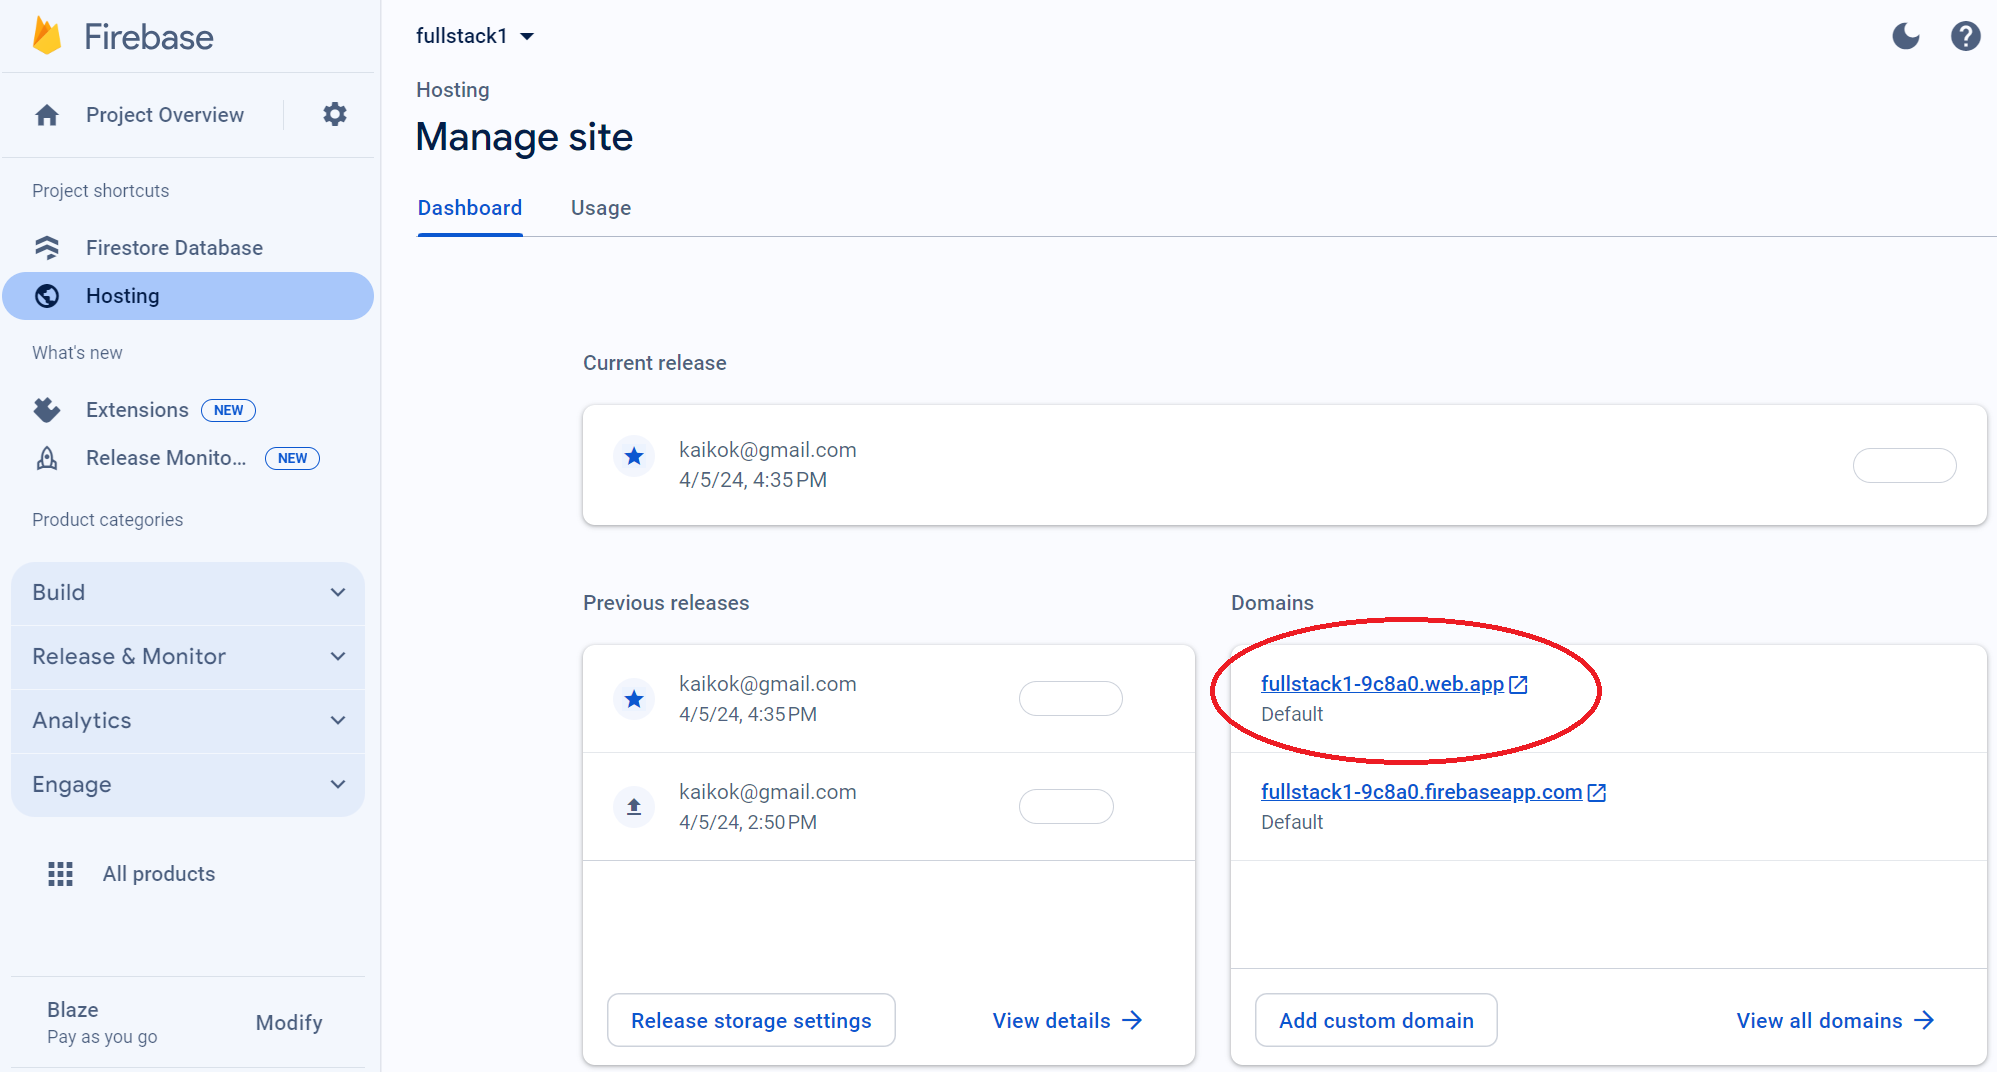The height and width of the screenshot is (1072, 1997).
Task: Open the All products grid view
Action: tap(158, 873)
